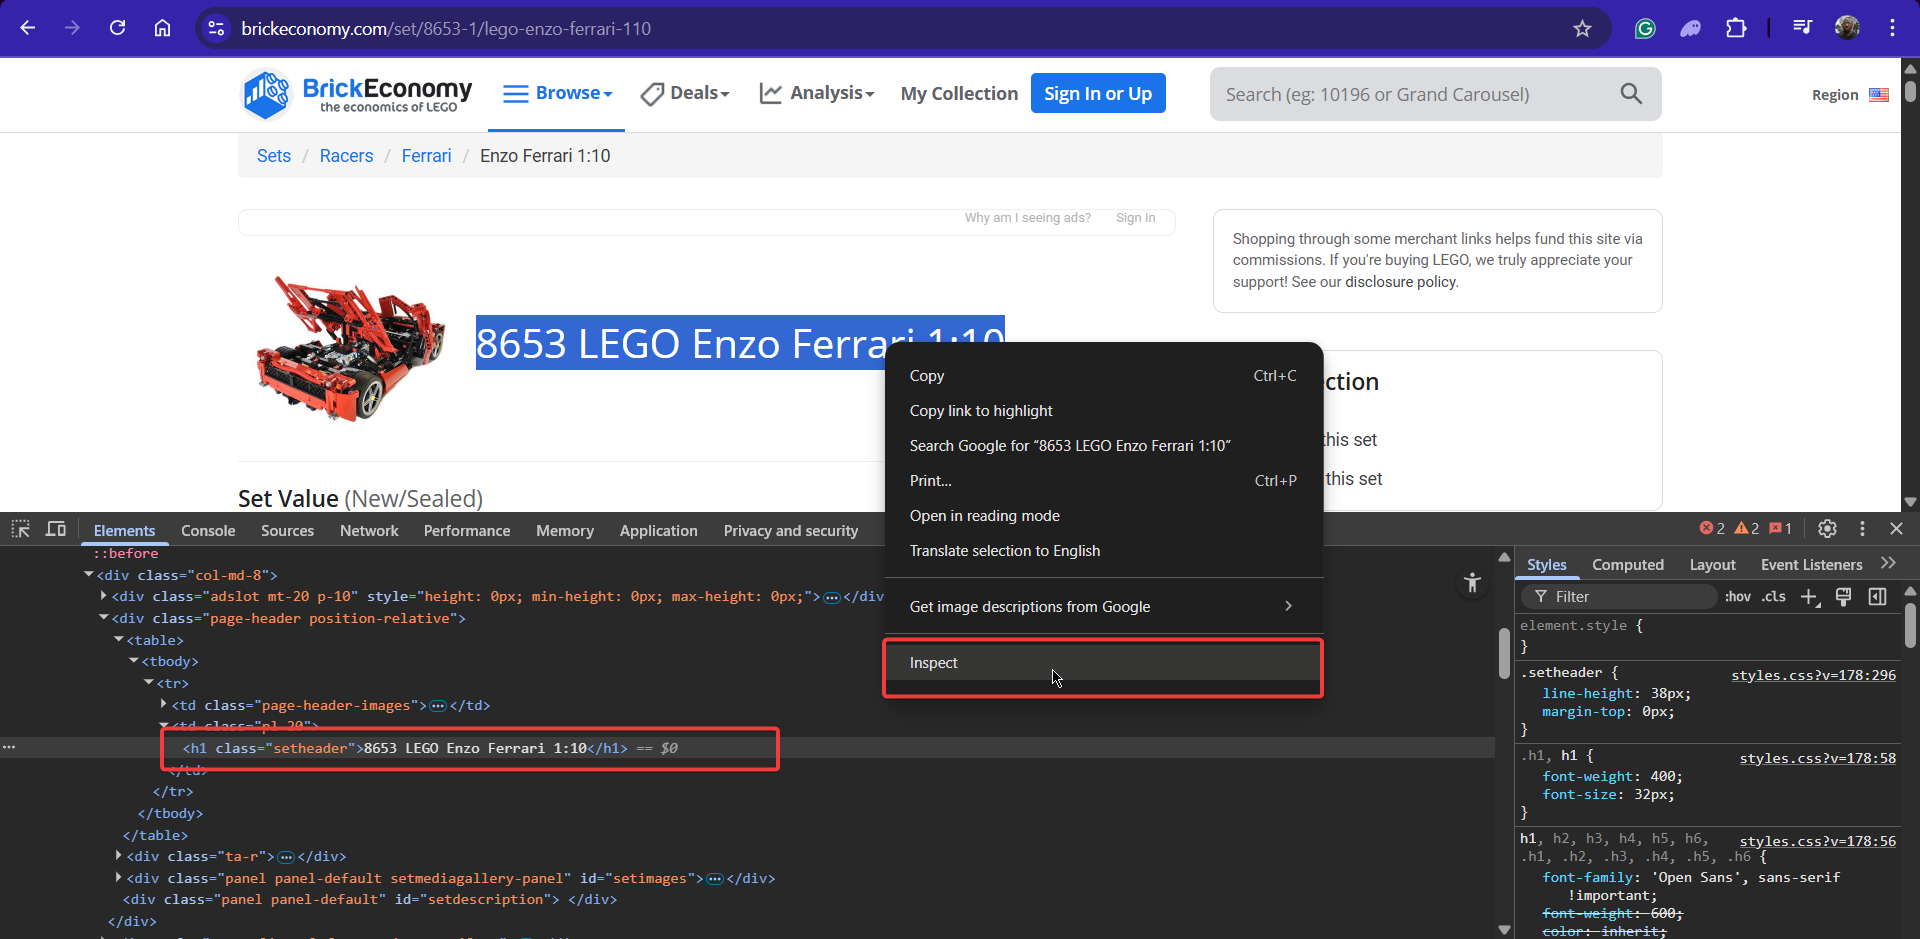The image size is (1920, 939).
Task: Switch to the Computed tab
Action: coord(1627,565)
